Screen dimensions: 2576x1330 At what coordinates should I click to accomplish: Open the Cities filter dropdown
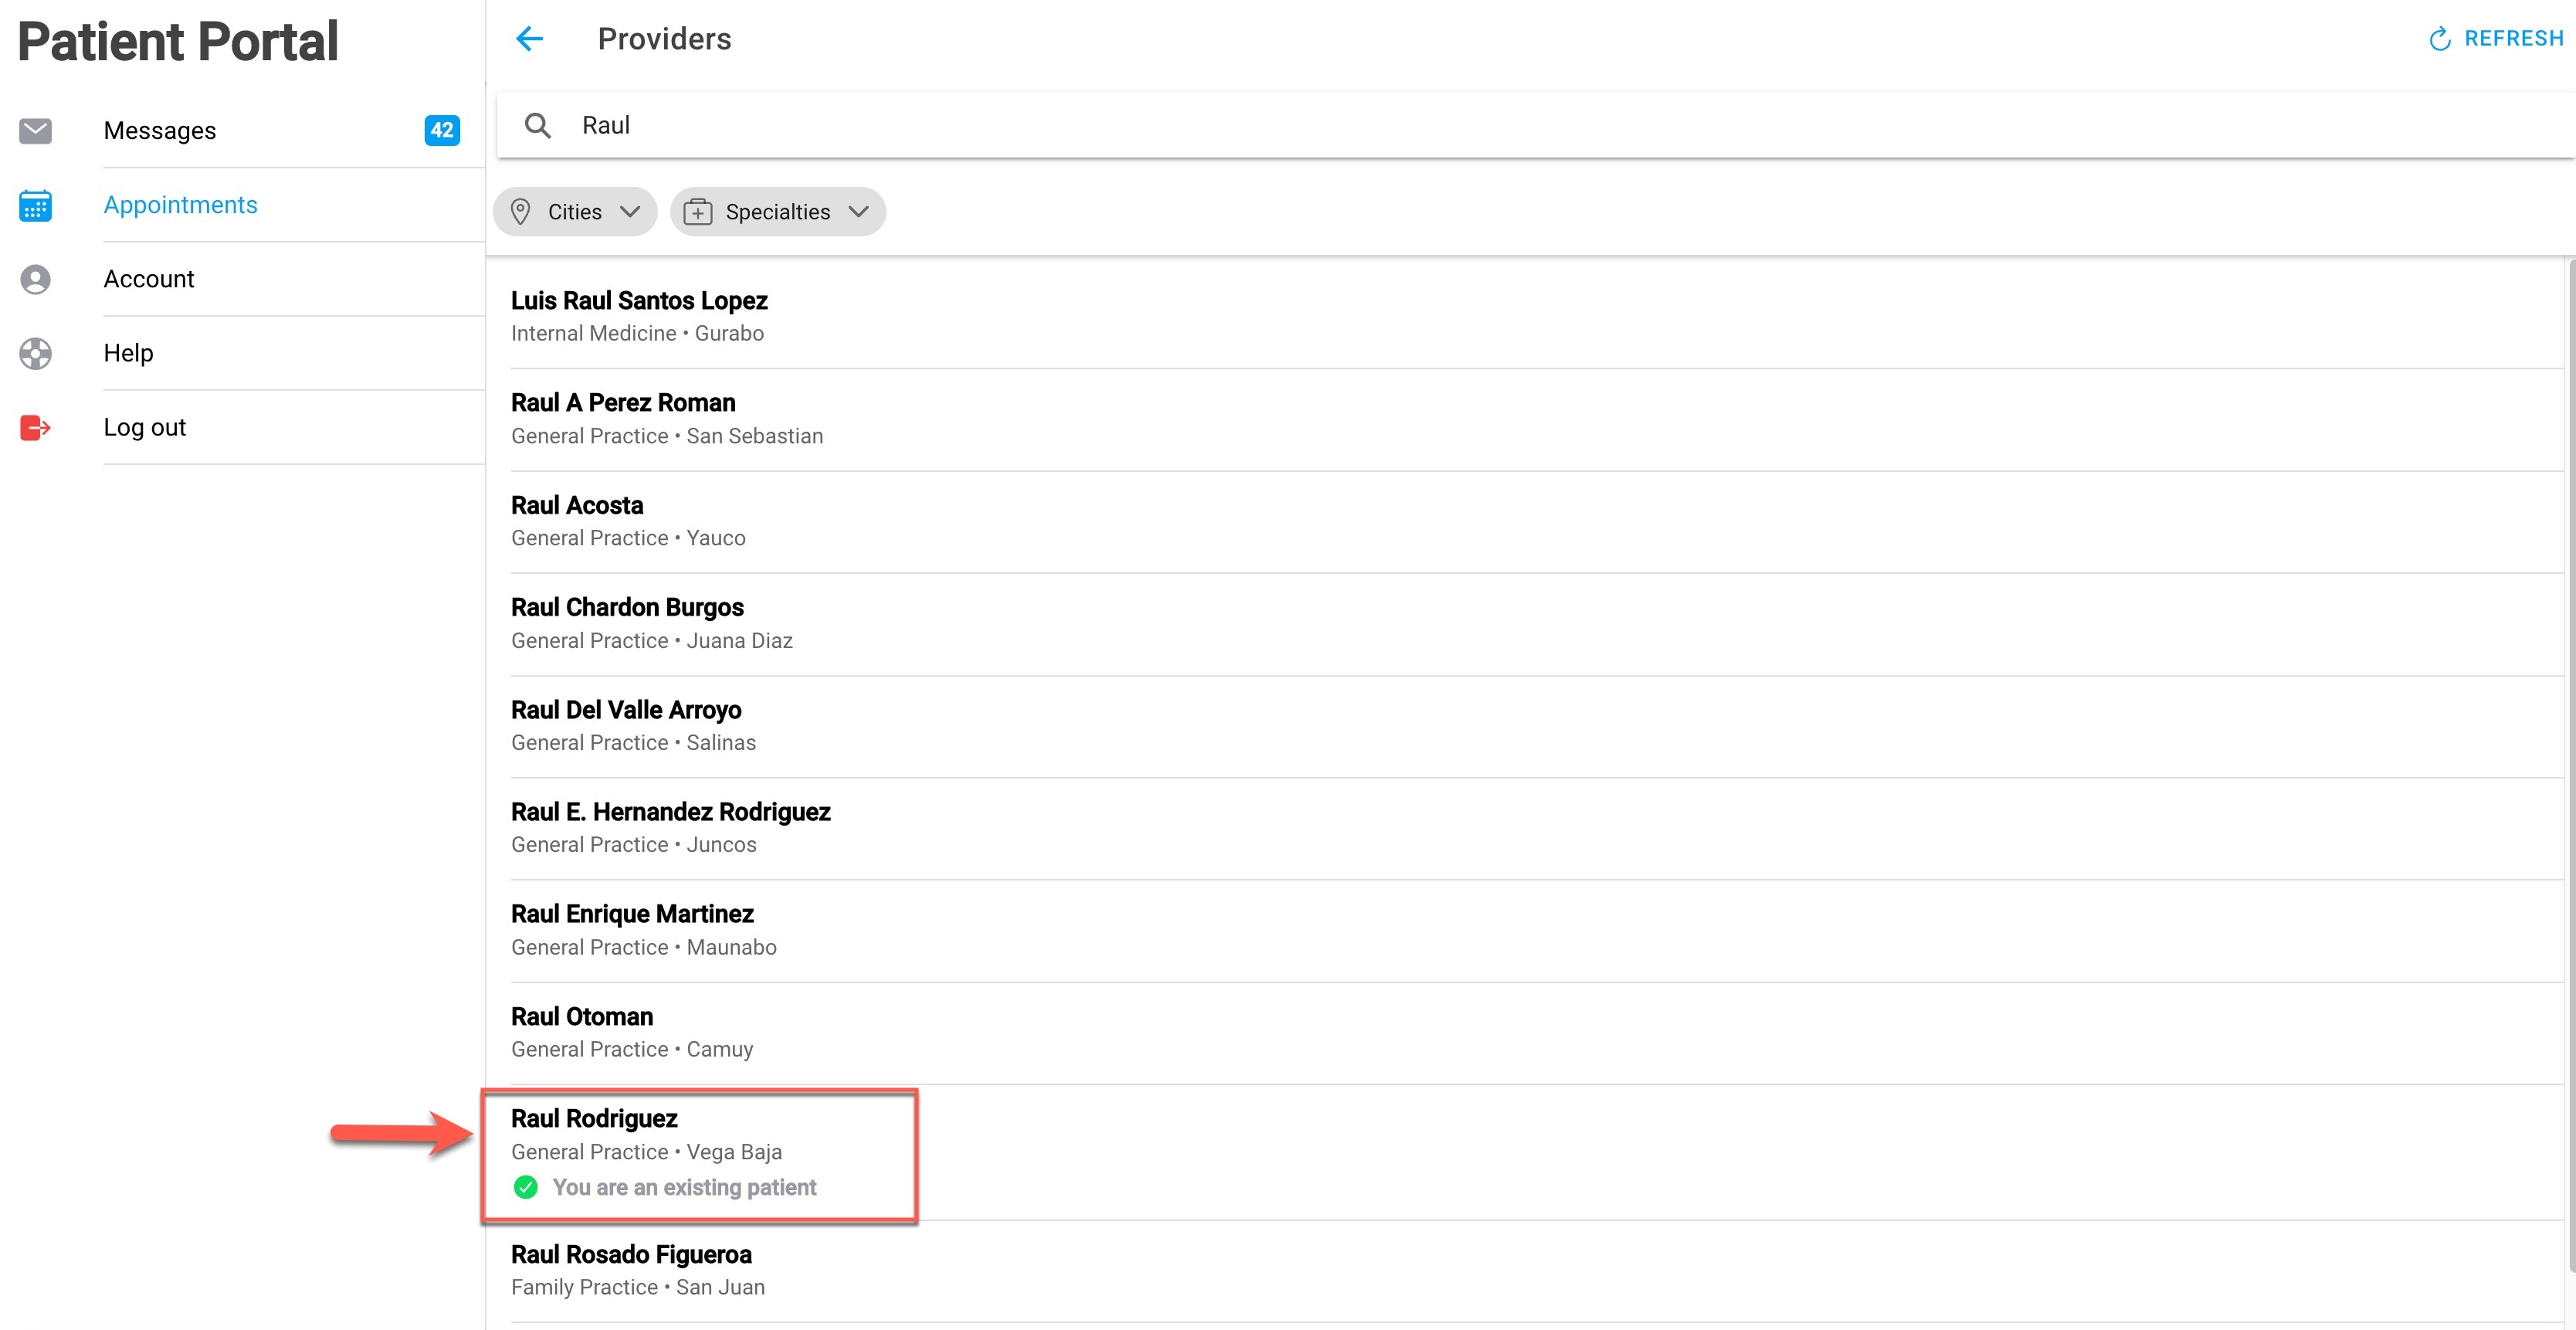click(x=575, y=212)
